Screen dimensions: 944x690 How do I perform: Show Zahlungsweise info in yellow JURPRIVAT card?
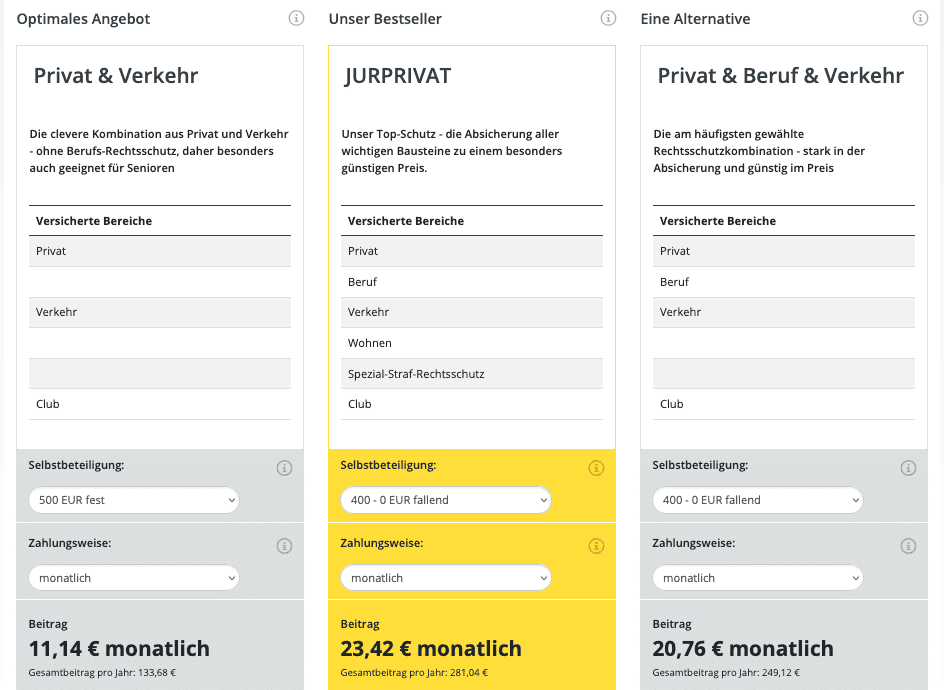coord(596,546)
